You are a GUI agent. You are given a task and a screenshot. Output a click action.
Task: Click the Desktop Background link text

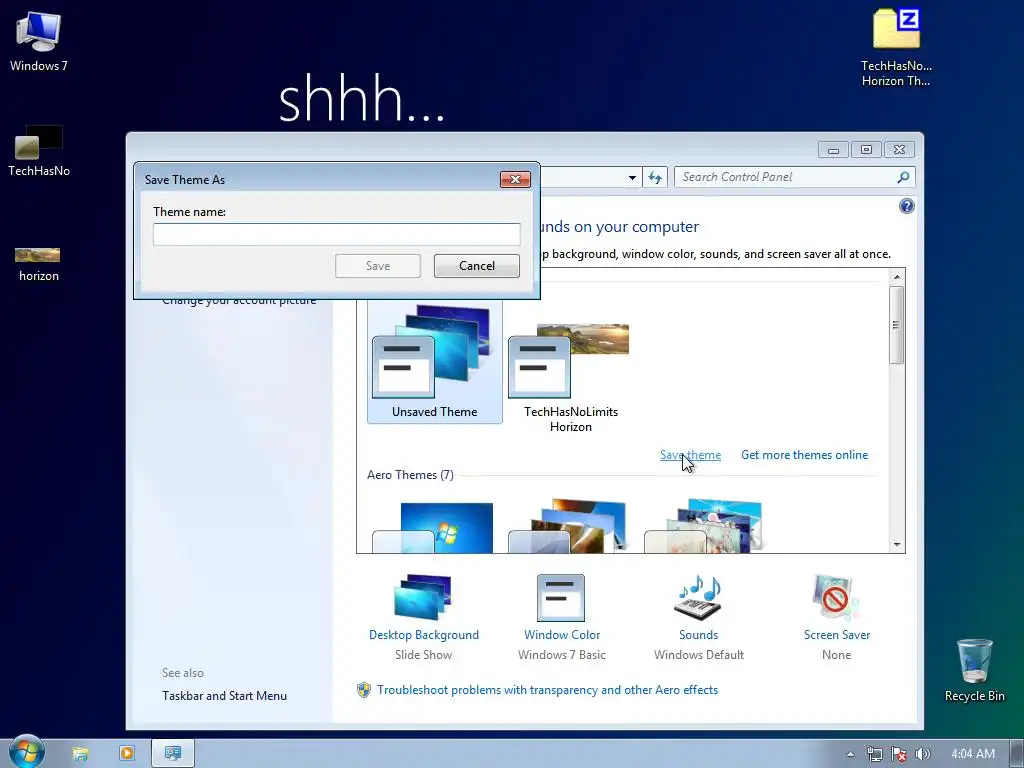424,635
